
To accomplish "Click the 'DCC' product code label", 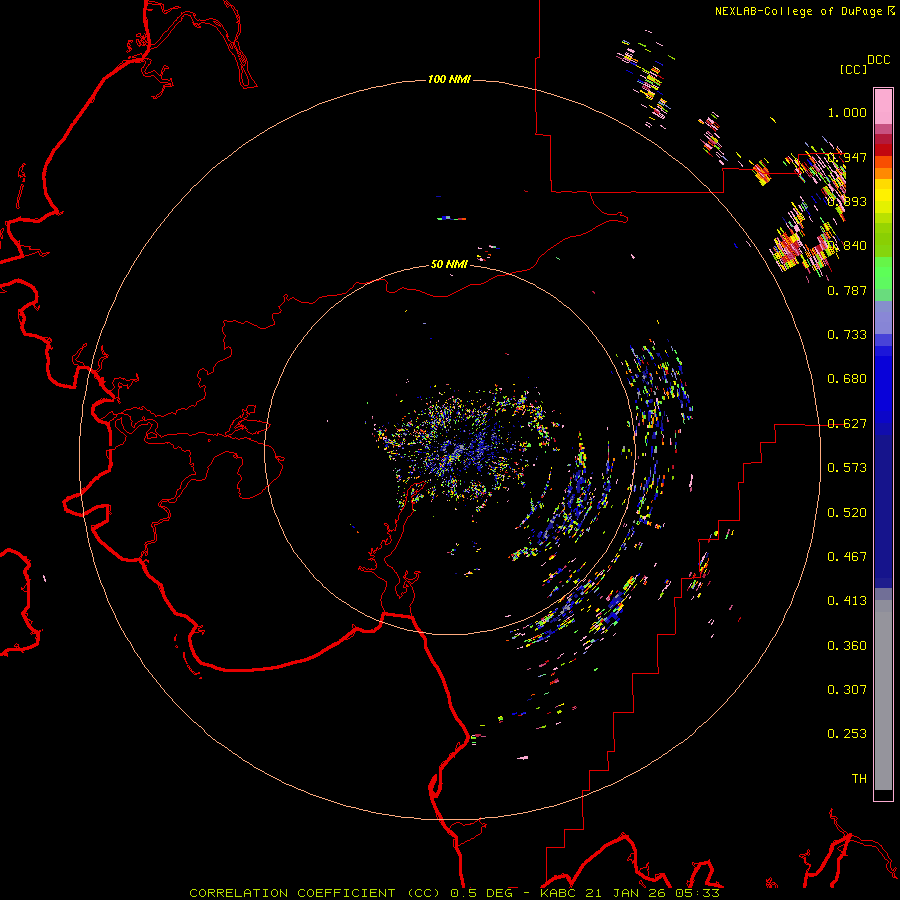I will (x=878, y=60).
